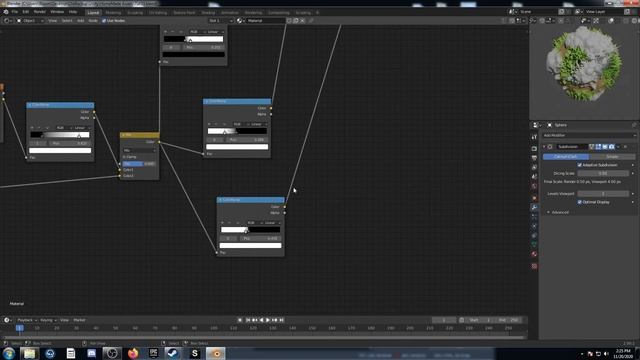The width and height of the screenshot is (640, 360).
Task: Browse materials with the material sphere icon
Action: click(240, 20)
